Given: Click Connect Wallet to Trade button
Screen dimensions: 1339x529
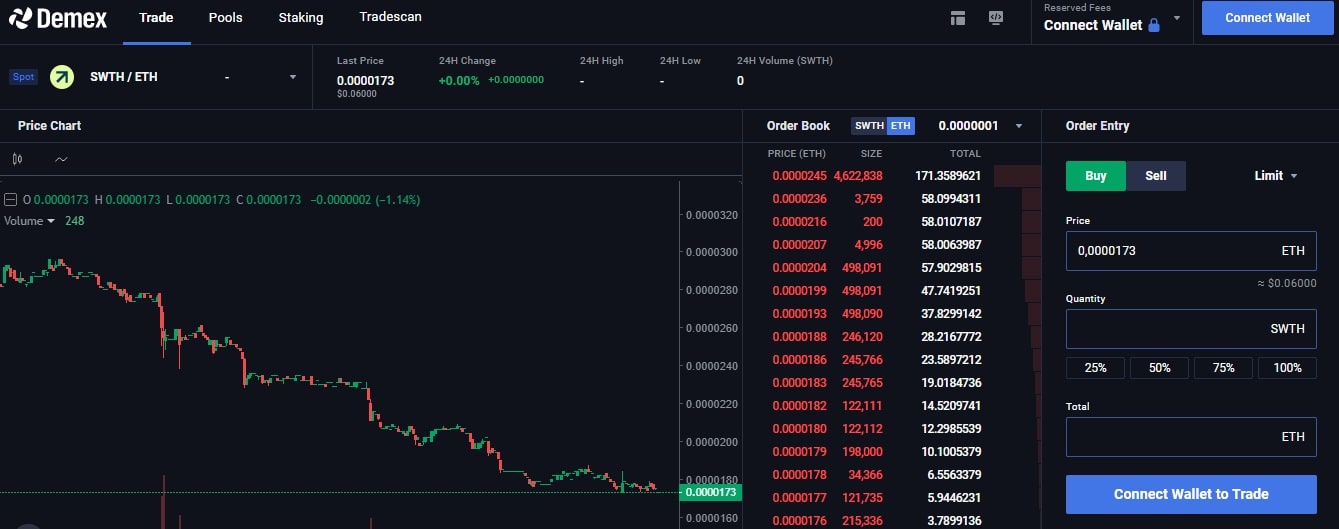Looking at the screenshot, I should [1191, 494].
